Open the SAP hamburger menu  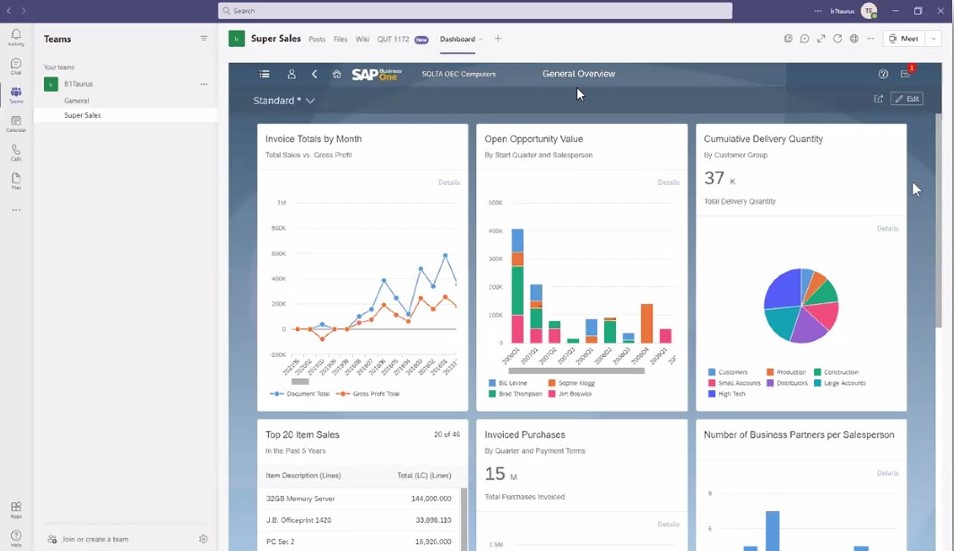pos(264,74)
